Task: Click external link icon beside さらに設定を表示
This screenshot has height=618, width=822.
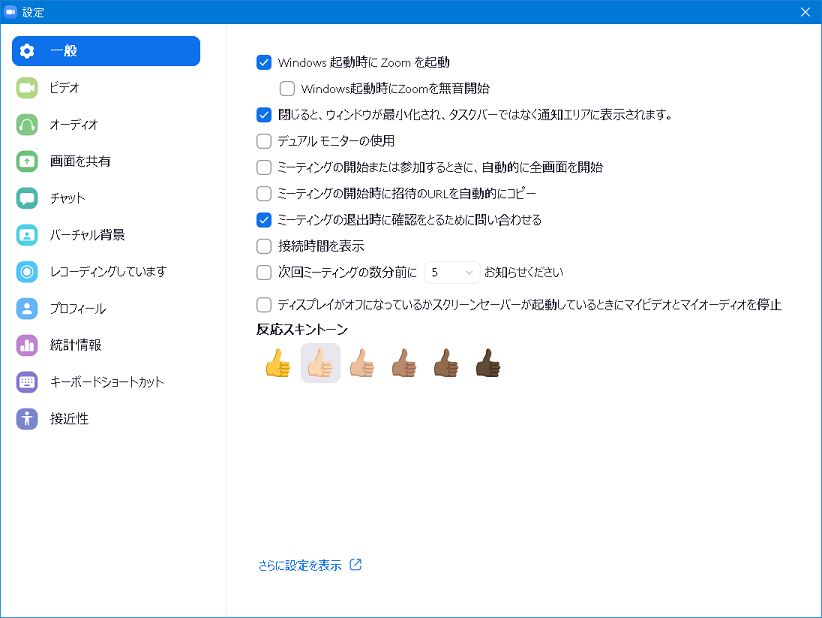Action: (355, 565)
